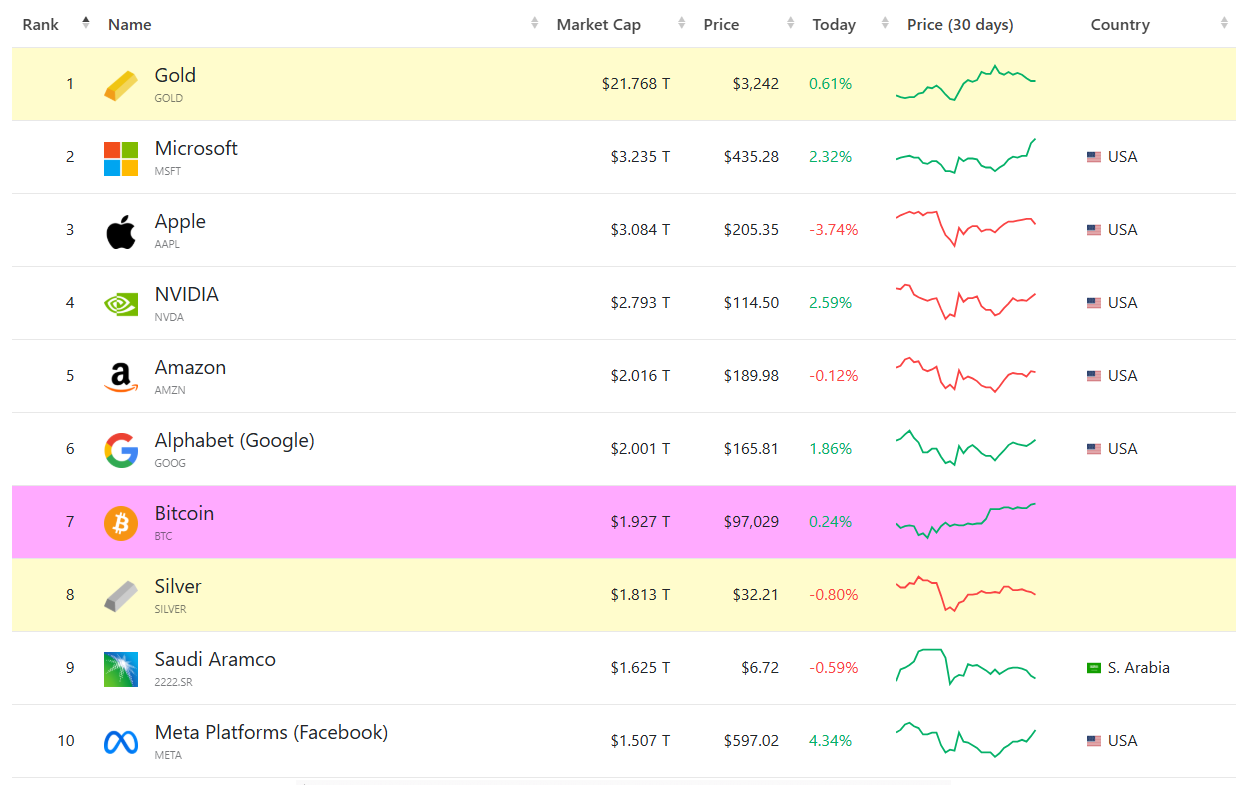Viewport: 1244px width, 785px height.
Task: Open the Alphabet (Google) link
Action: click(x=235, y=440)
